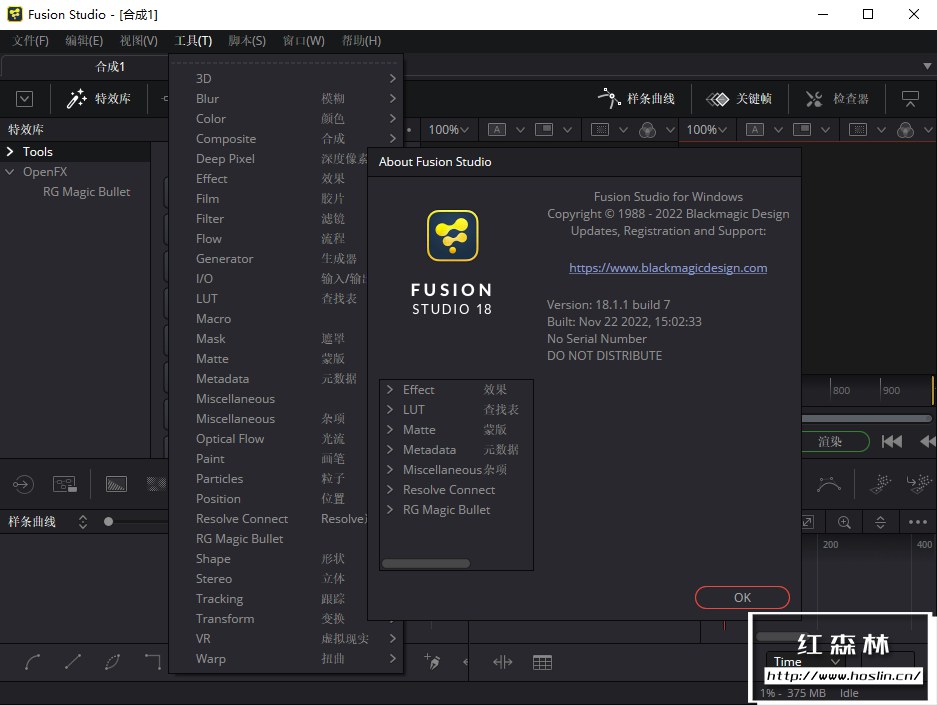
Task: Open the right viewer 100% zoom dropdown
Action: [706, 130]
